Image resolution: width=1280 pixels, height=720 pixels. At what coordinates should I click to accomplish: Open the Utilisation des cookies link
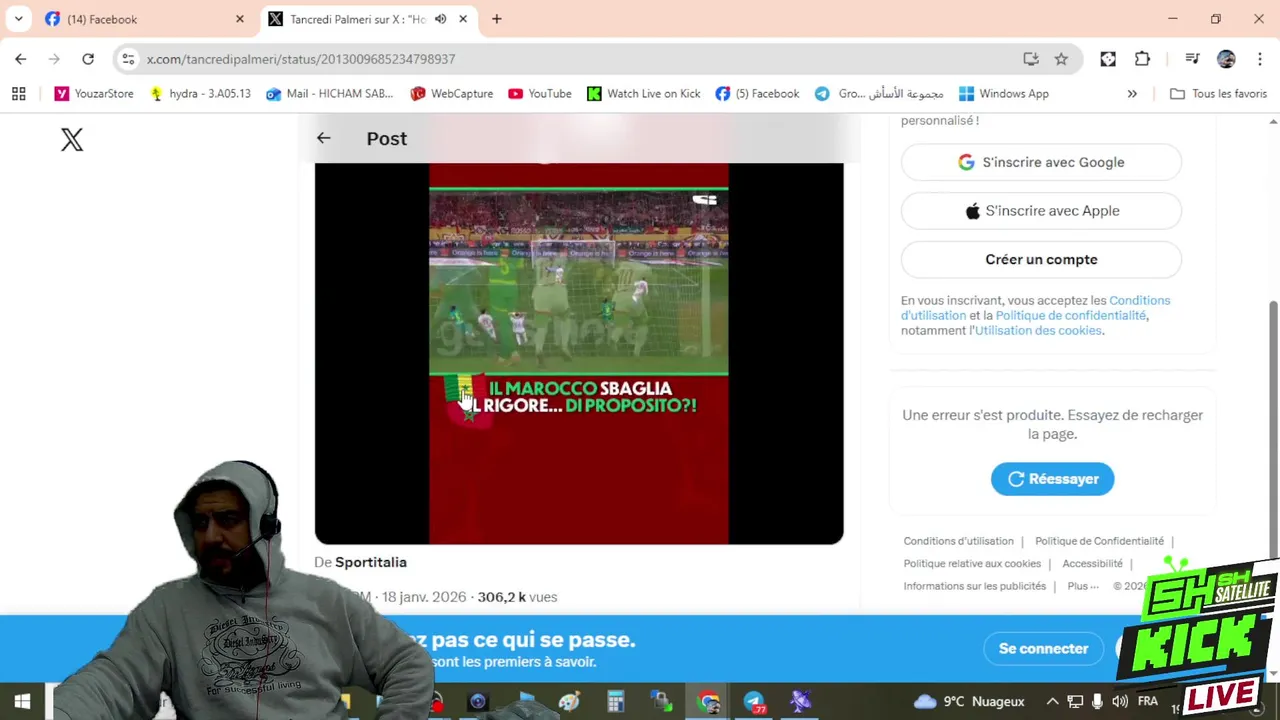tap(1038, 330)
